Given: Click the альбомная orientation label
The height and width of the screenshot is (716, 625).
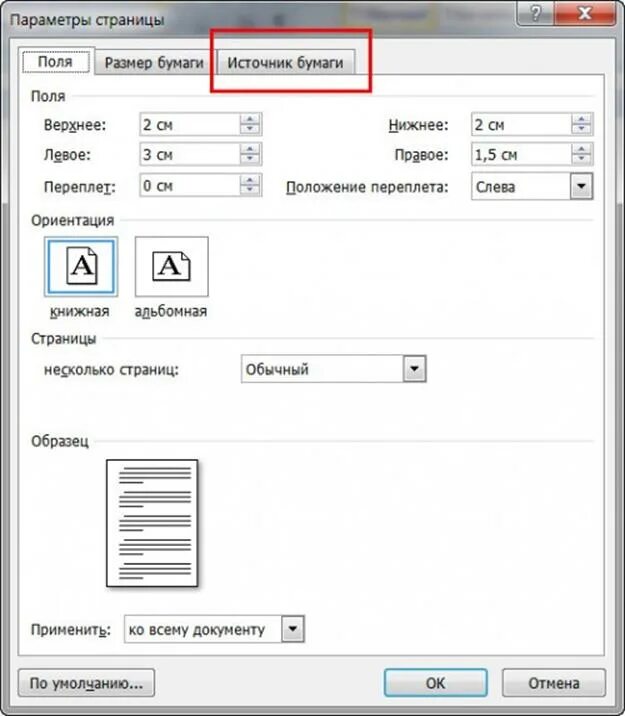Looking at the screenshot, I should pyautogui.click(x=171, y=311).
